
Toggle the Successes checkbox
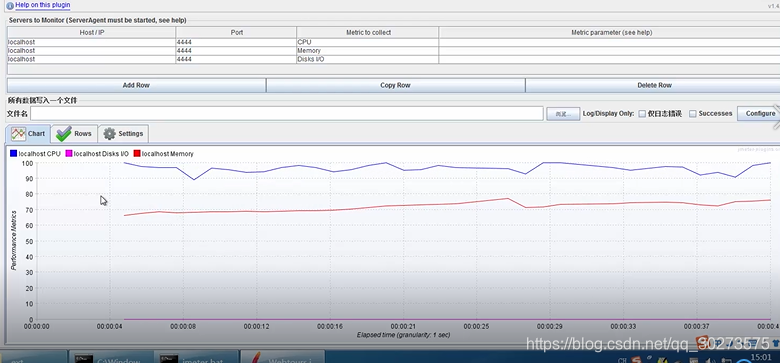[x=692, y=114]
